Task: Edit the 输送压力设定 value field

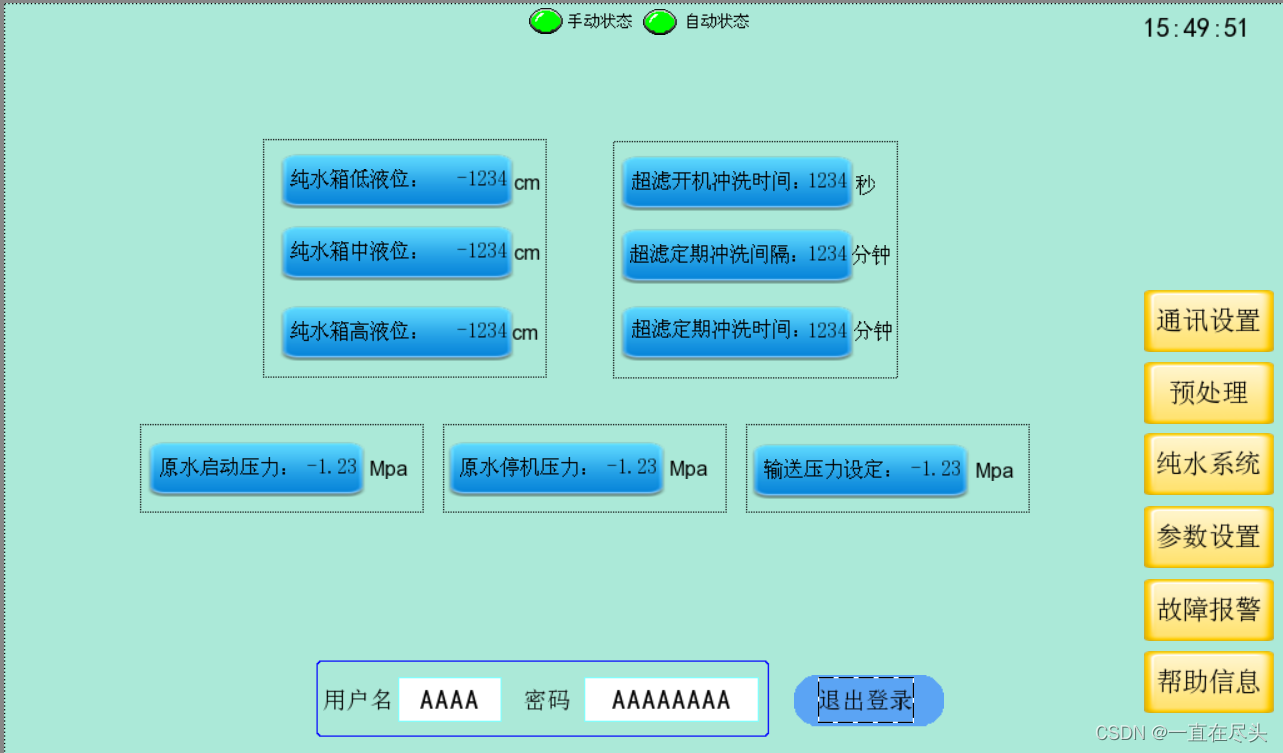Action: 860,470
